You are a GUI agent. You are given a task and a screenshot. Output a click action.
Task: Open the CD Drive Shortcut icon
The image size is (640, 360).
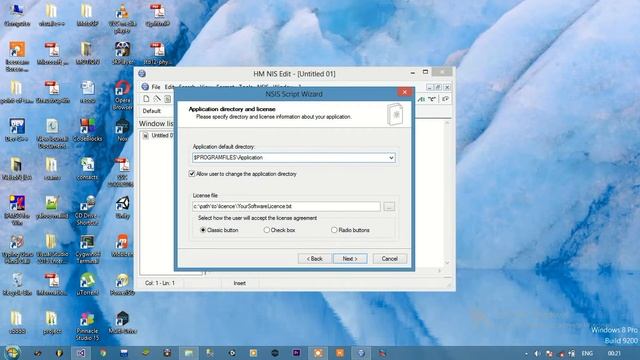coord(87,211)
